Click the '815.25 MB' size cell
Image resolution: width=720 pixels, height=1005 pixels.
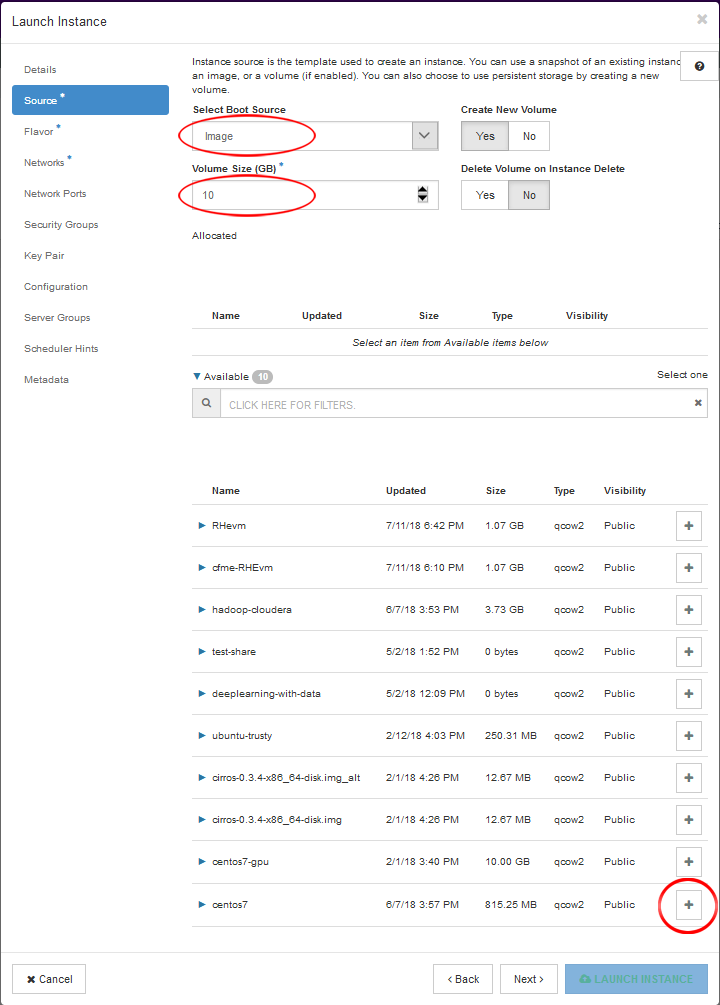tap(511, 905)
